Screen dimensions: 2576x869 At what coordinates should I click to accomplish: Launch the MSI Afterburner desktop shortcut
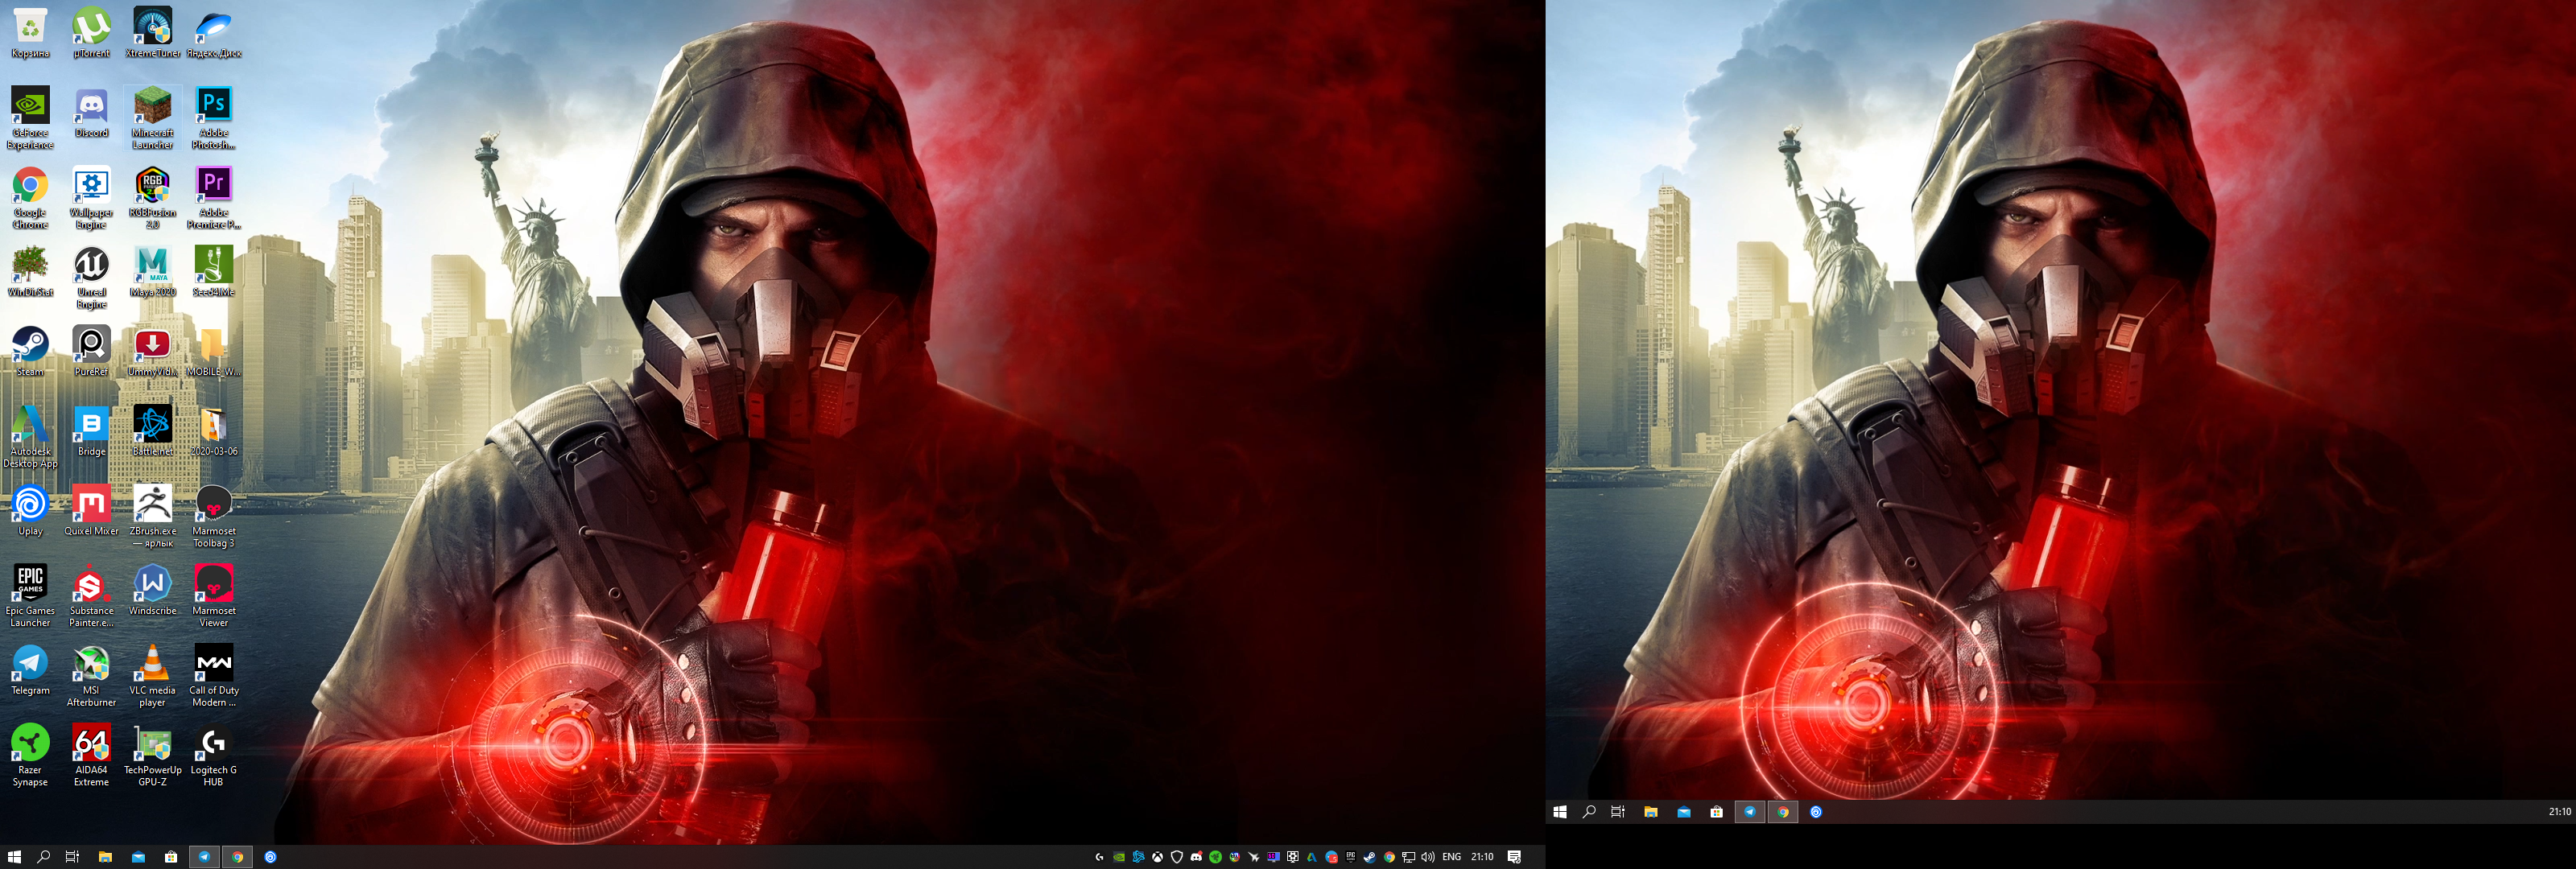(x=91, y=676)
